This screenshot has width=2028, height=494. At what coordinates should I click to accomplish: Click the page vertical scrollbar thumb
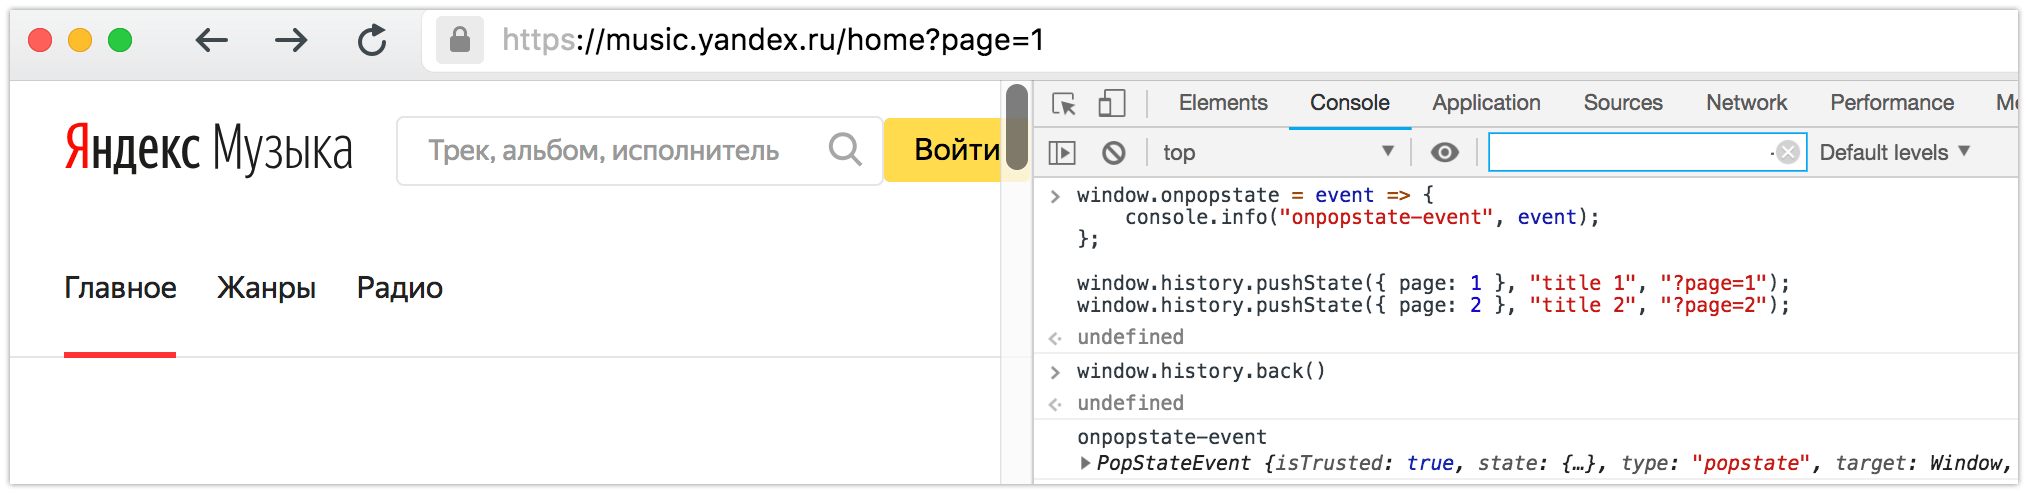(x=1017, y=127)
